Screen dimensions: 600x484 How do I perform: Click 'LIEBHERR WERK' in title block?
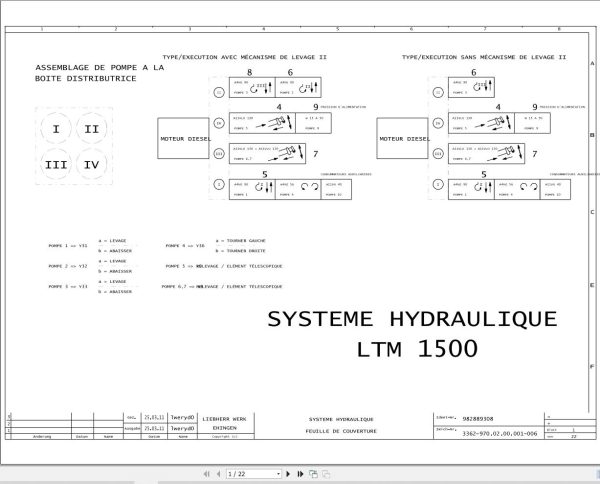224,419
